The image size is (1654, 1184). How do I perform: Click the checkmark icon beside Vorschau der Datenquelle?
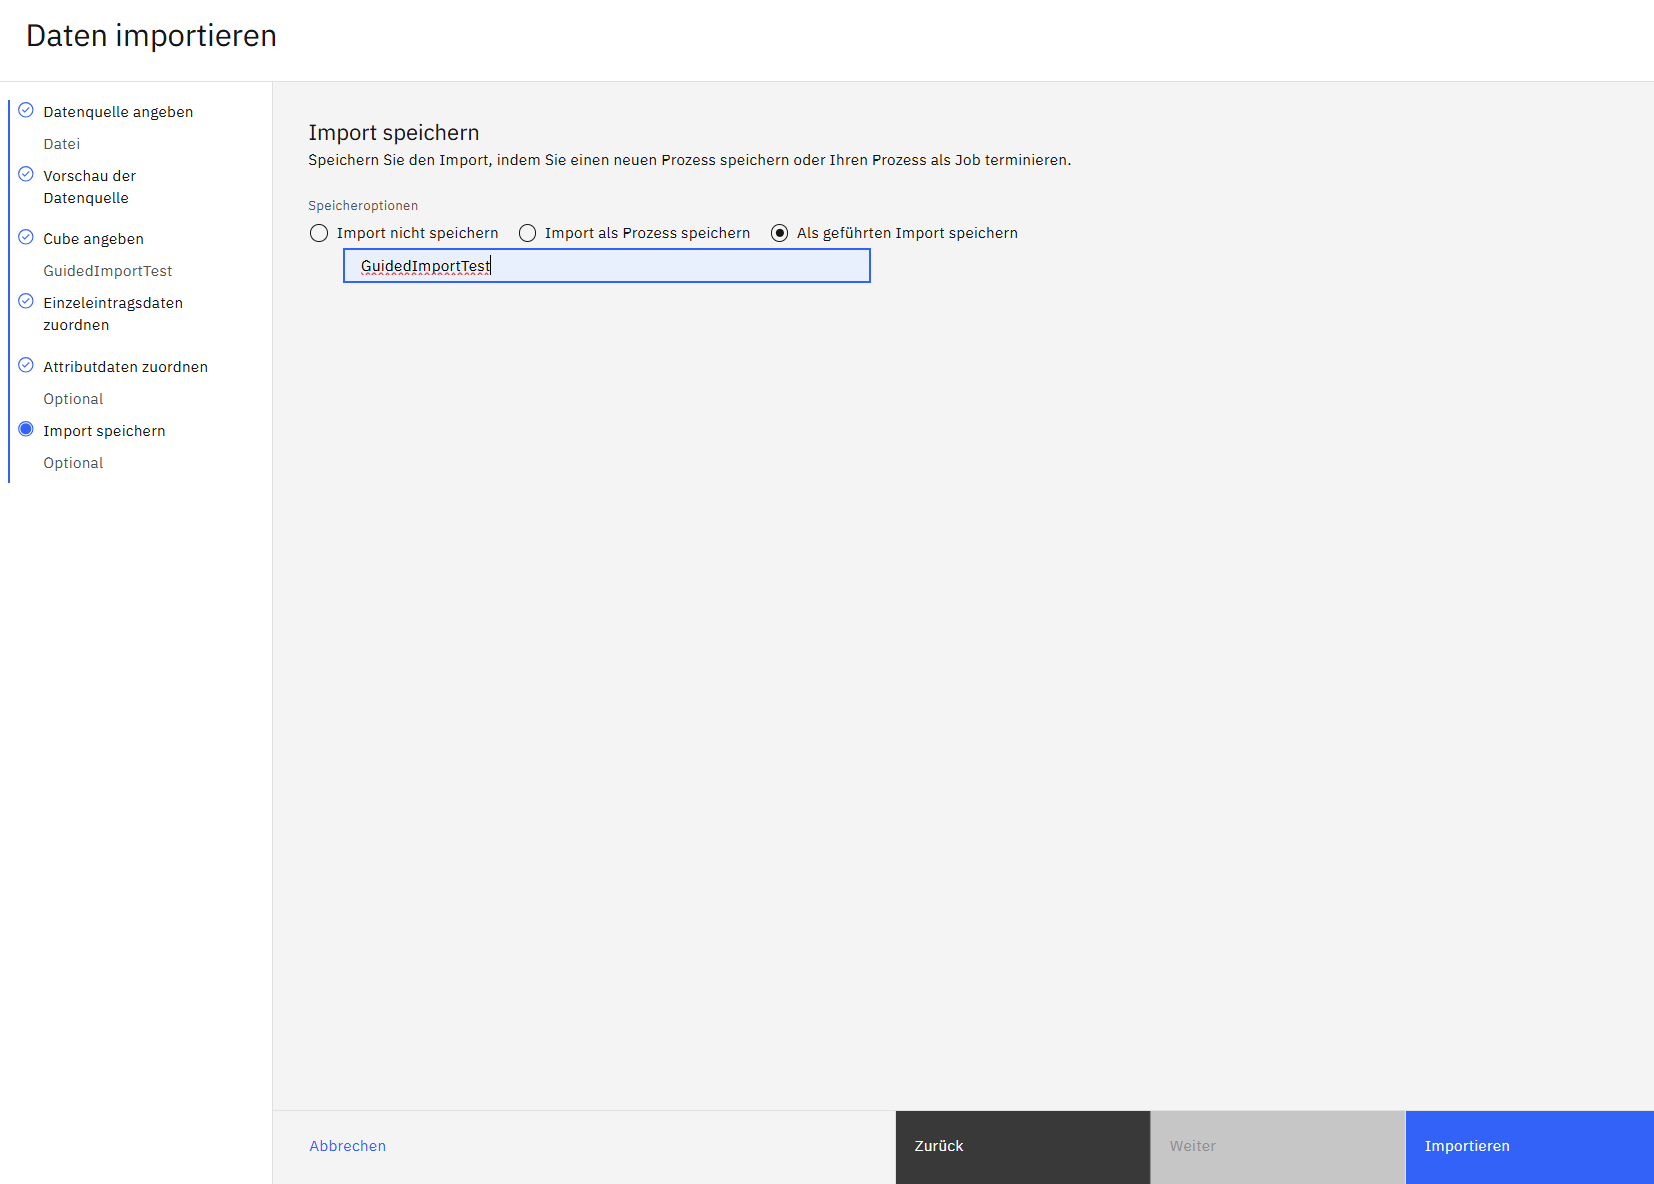26,175
